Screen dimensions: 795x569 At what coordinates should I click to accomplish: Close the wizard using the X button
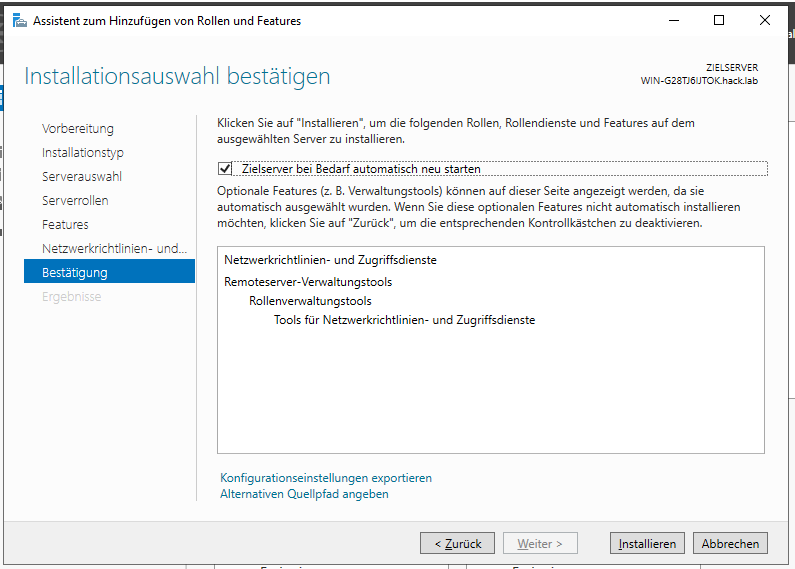point(766,20)
